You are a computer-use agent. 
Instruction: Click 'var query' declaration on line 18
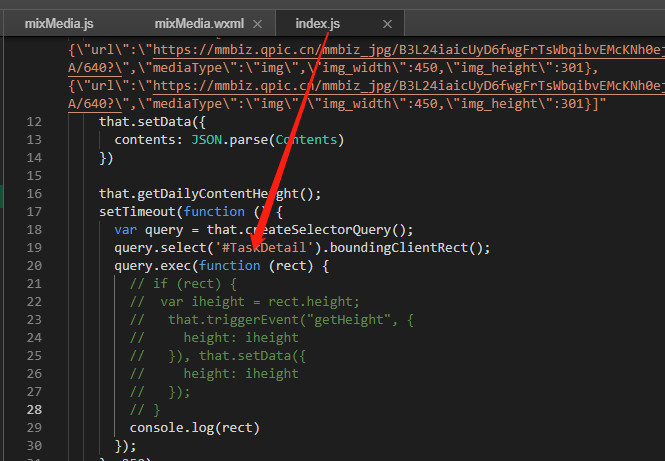(149, 230)
